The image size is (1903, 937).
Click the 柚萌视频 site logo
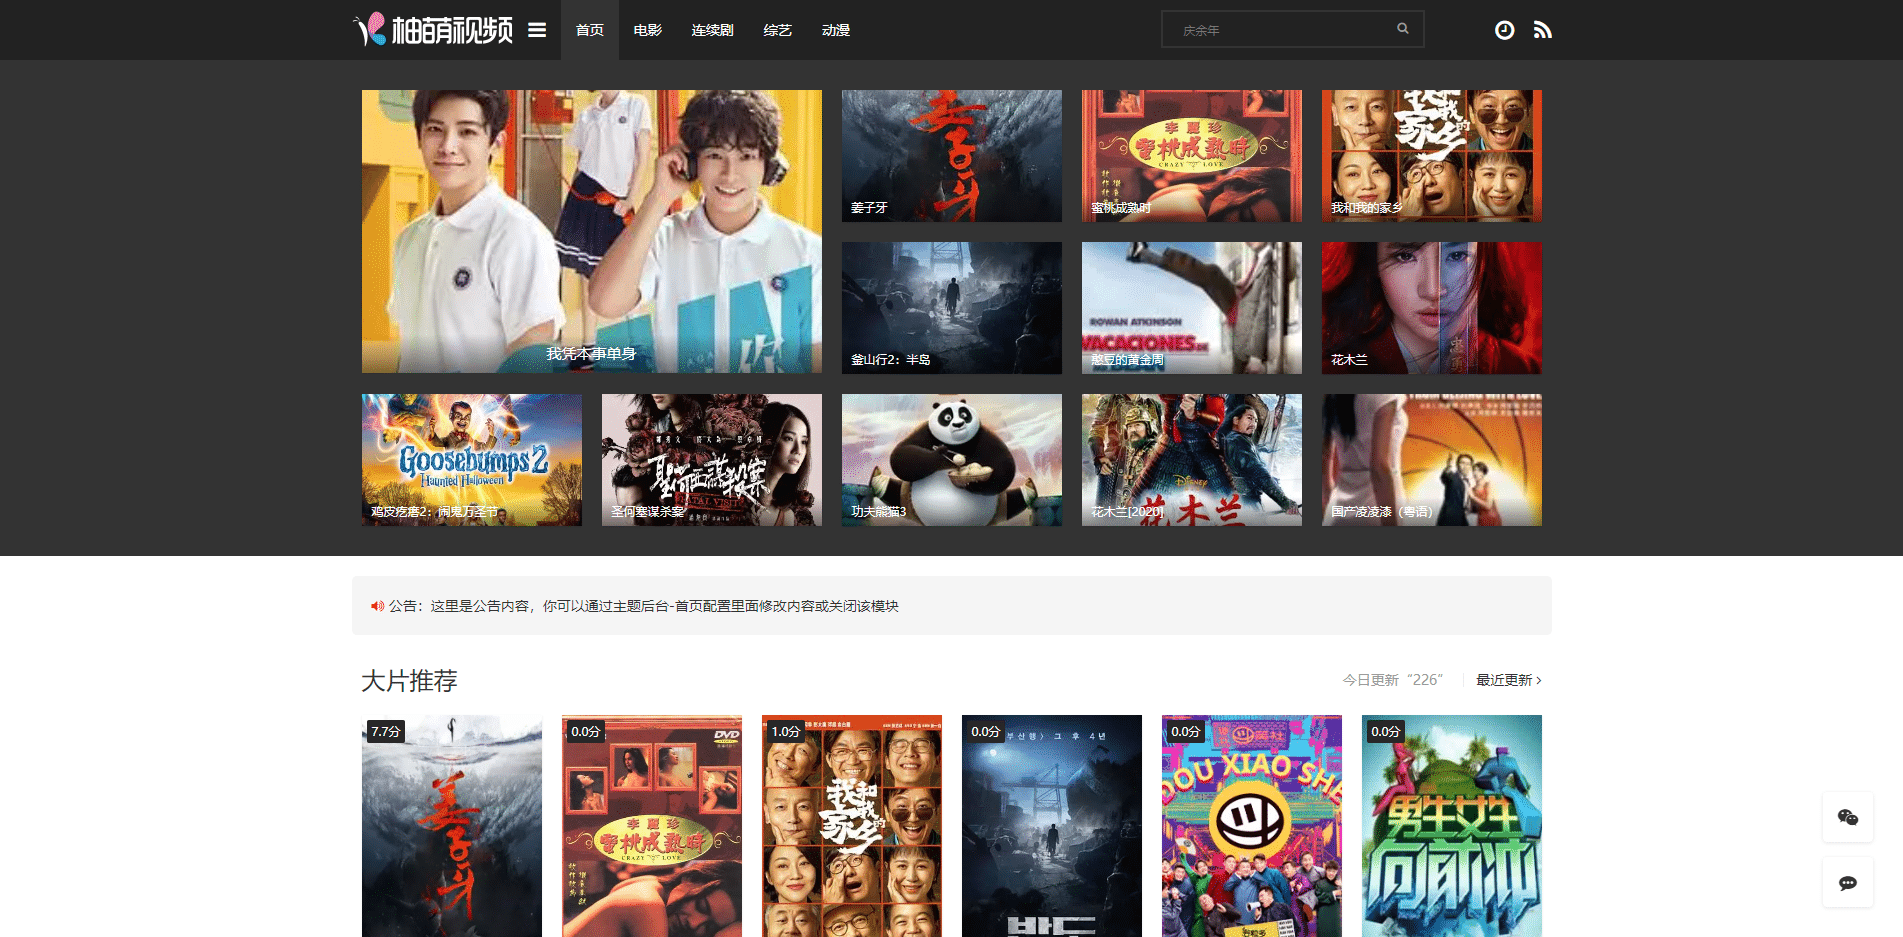point(433,30)
